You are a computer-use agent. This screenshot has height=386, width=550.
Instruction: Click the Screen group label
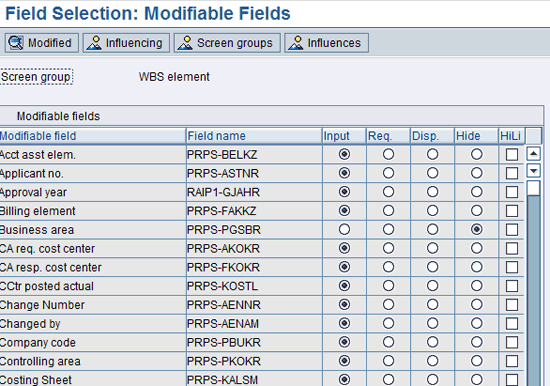[36, 76]
